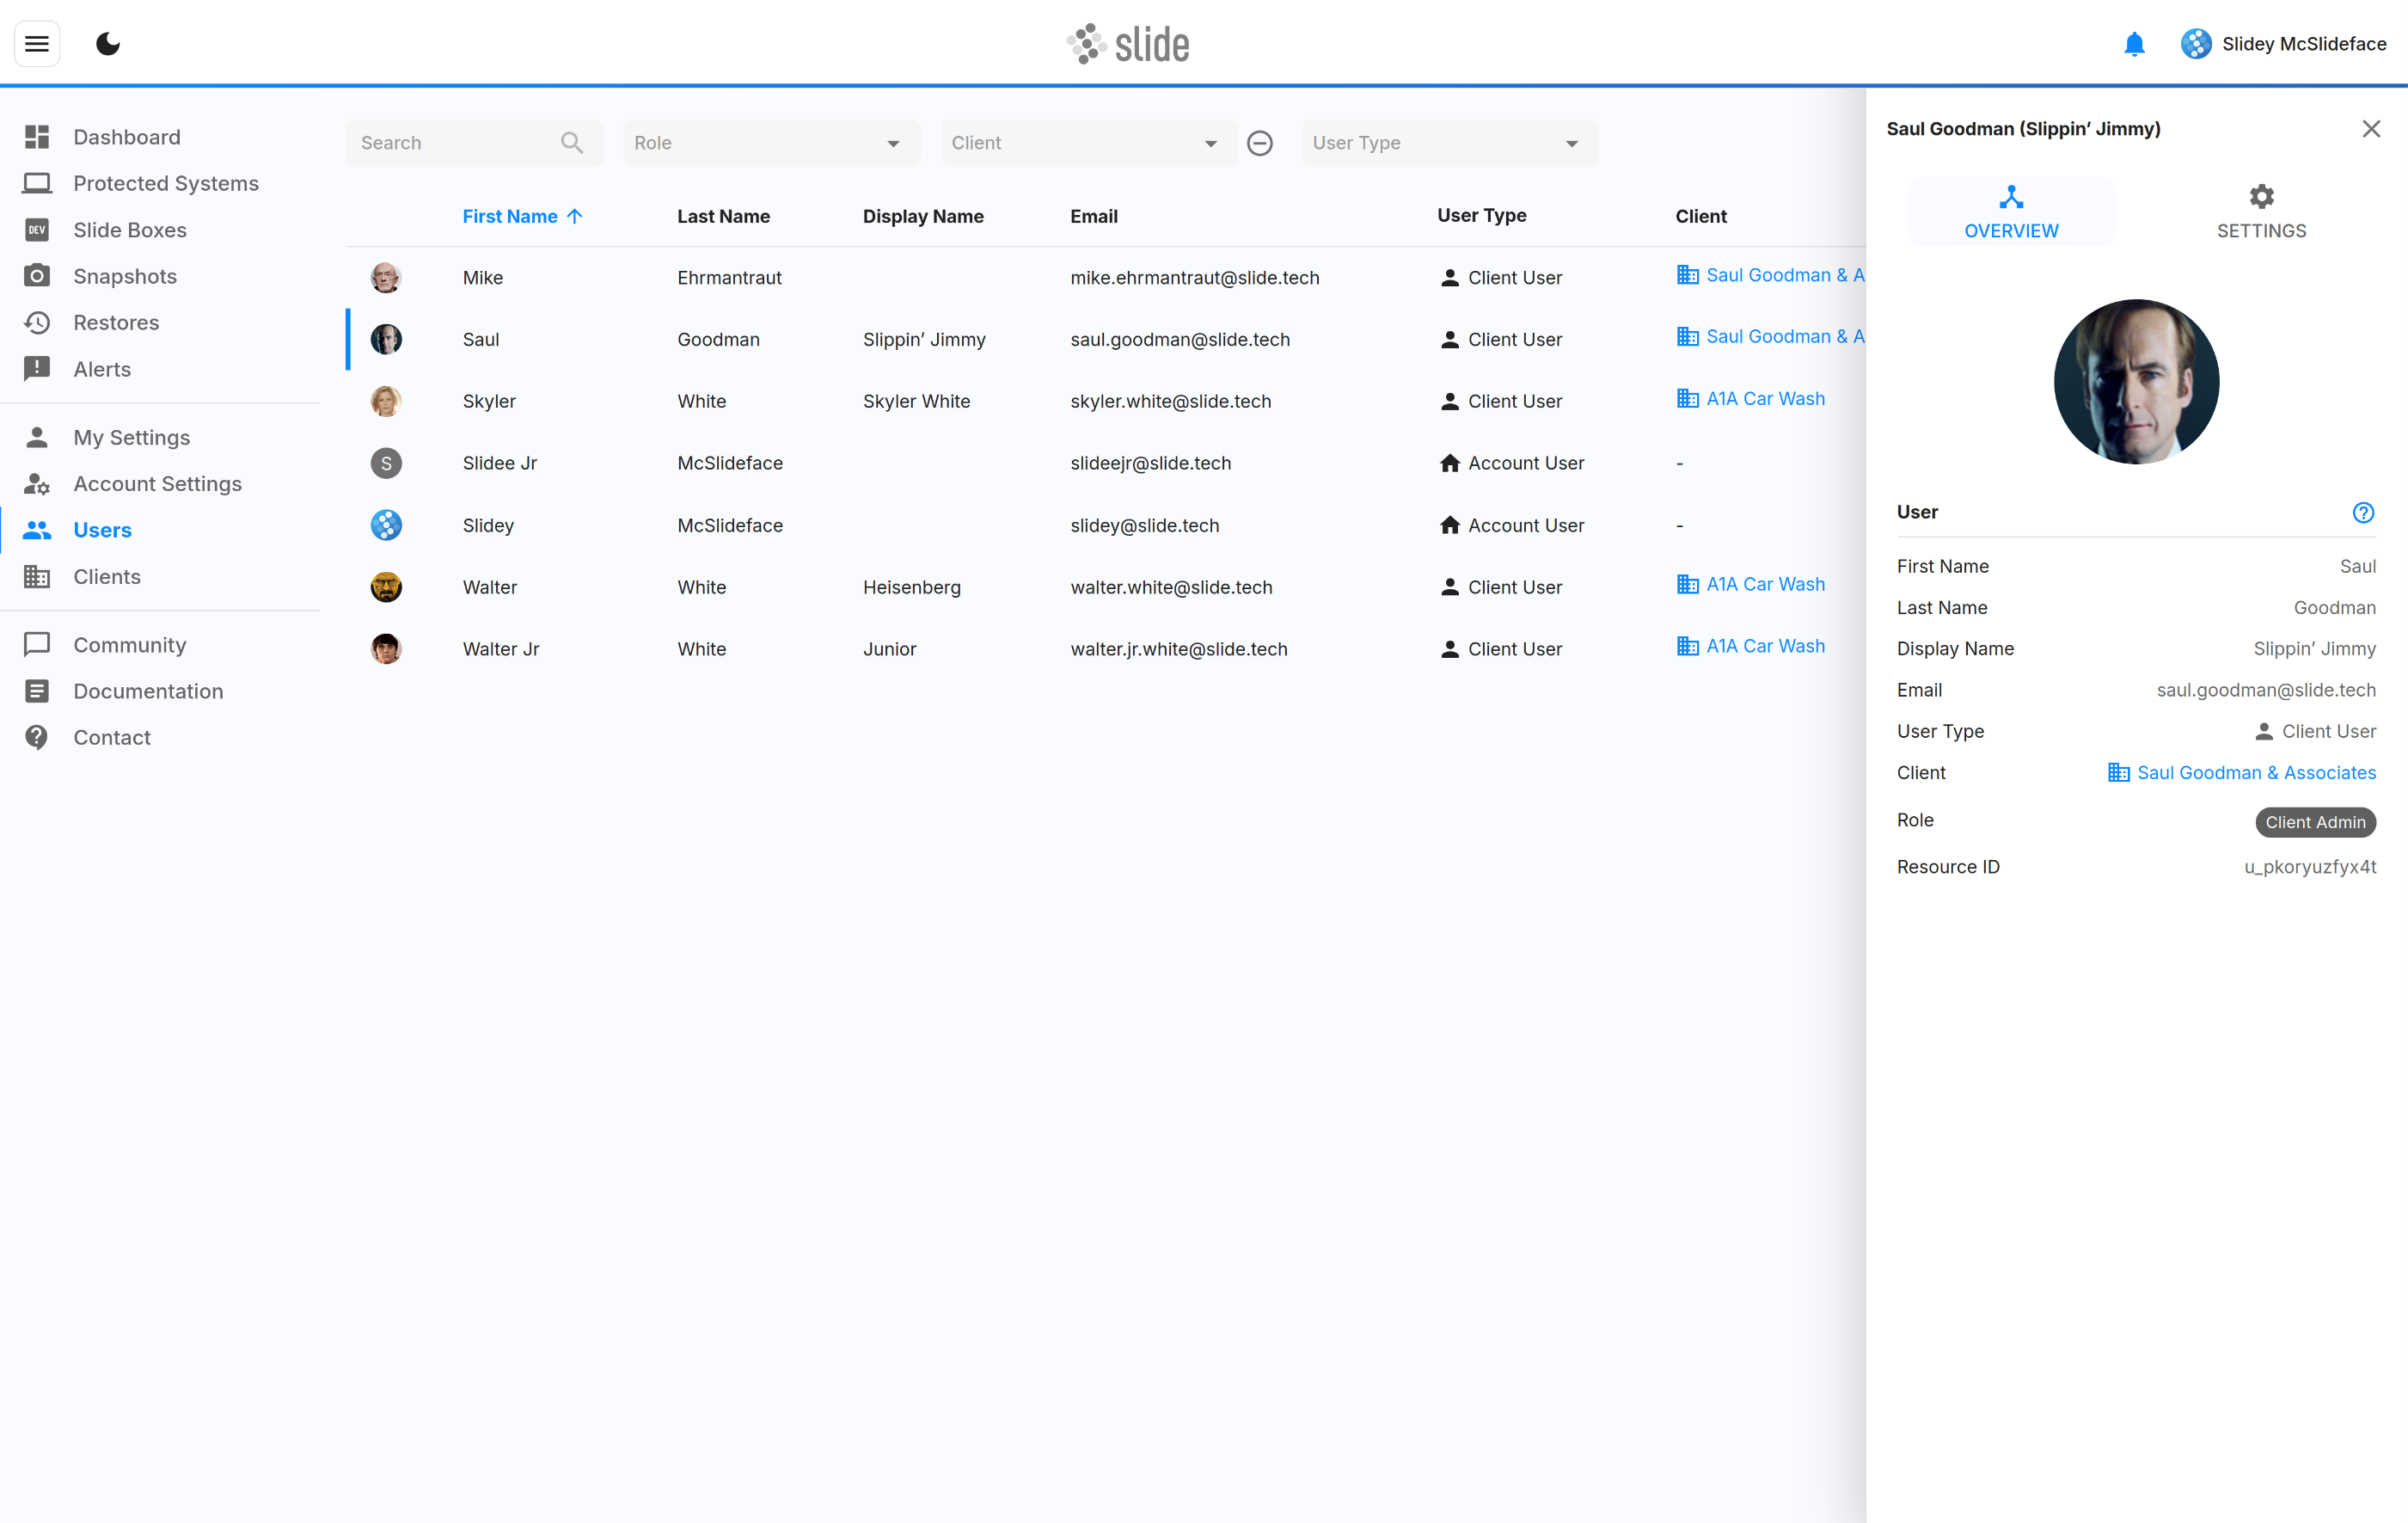Click the Users people icon
2408x1523 pixels.
(x=37, y=530)
